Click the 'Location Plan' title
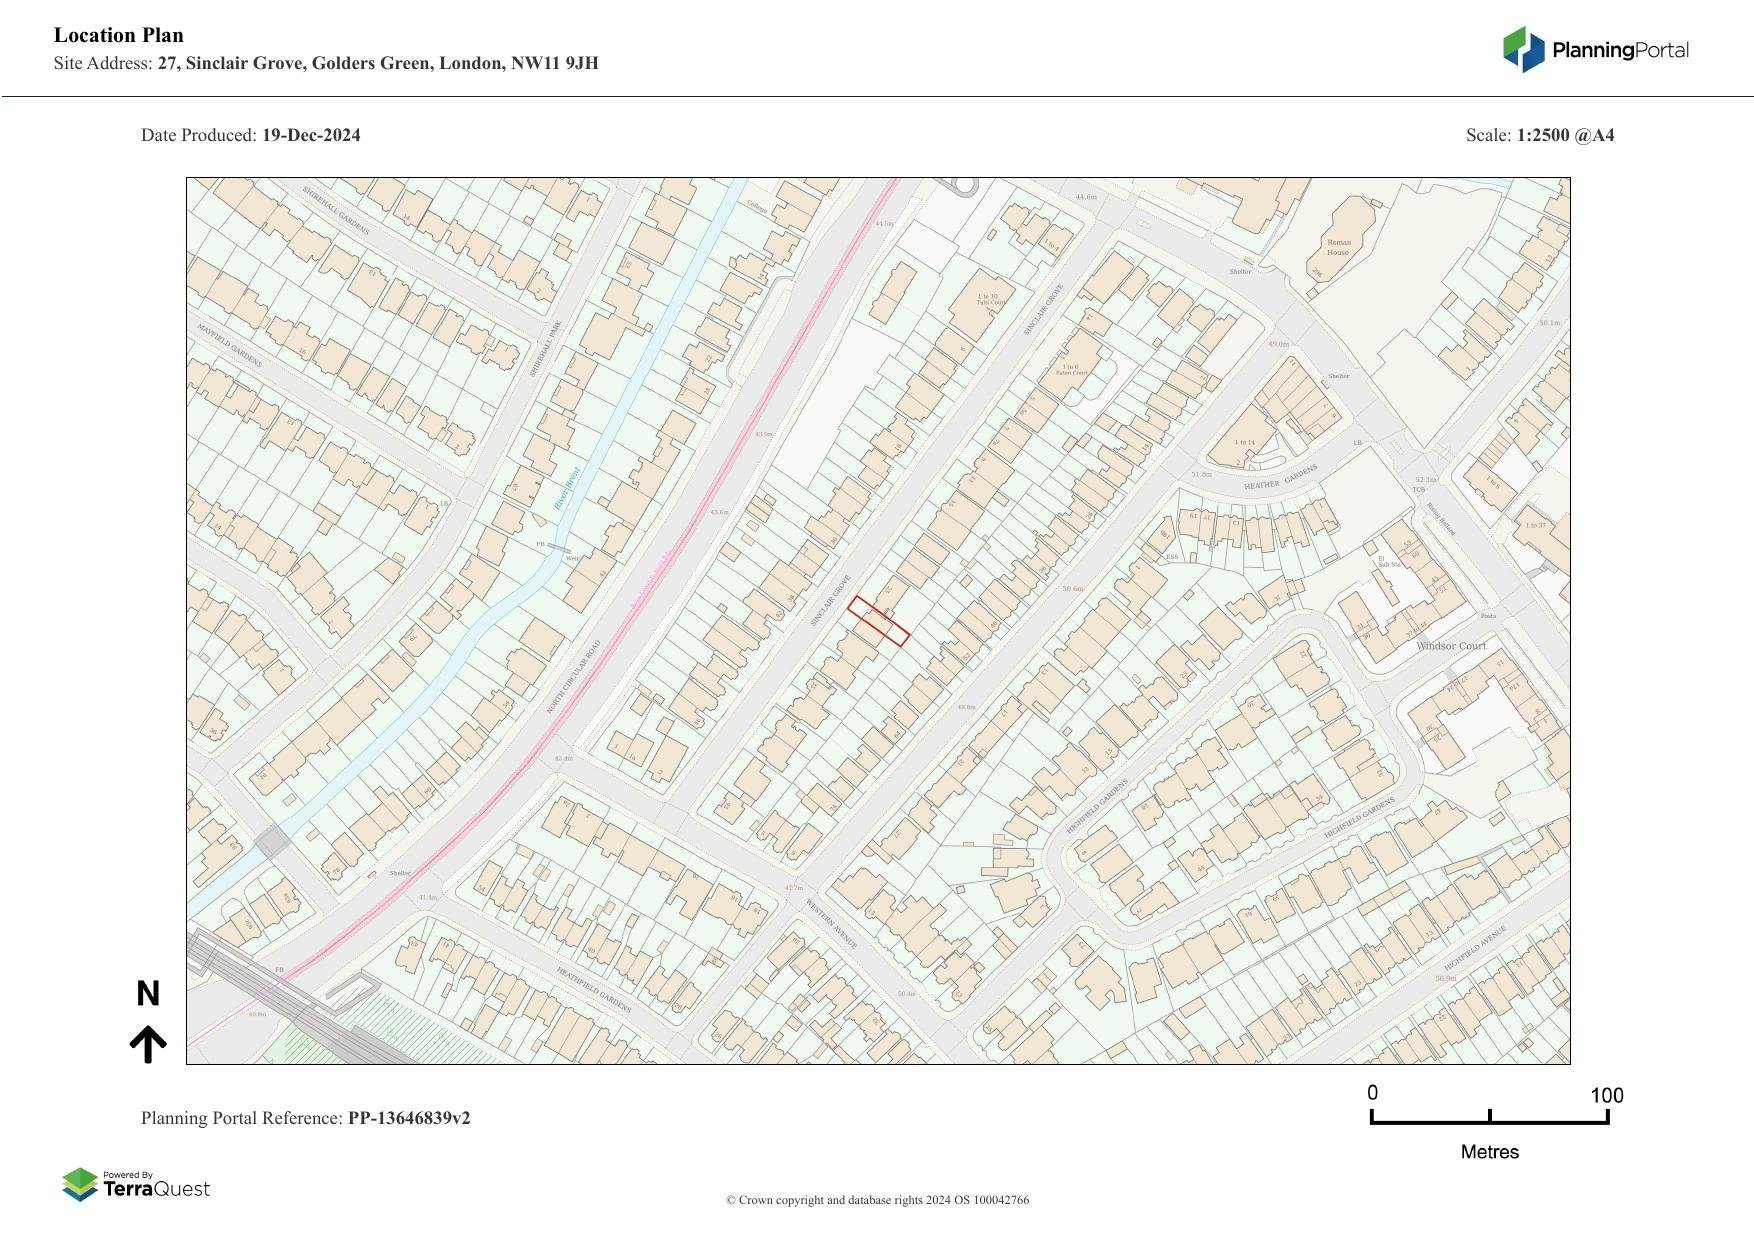Screen dimensions: 1754x1241 pos(119,35)
